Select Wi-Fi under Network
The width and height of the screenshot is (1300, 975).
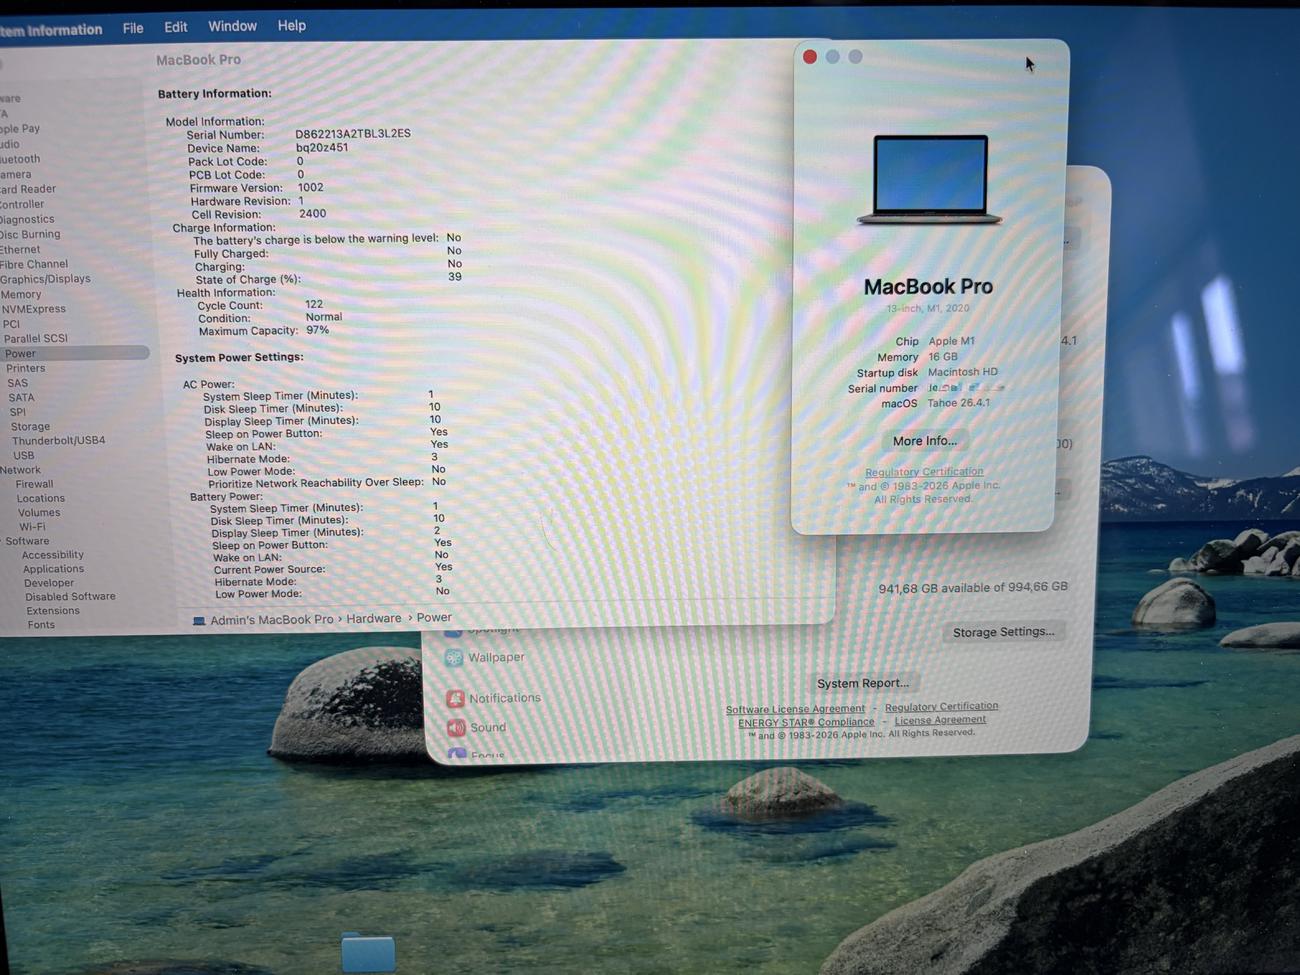32,526
